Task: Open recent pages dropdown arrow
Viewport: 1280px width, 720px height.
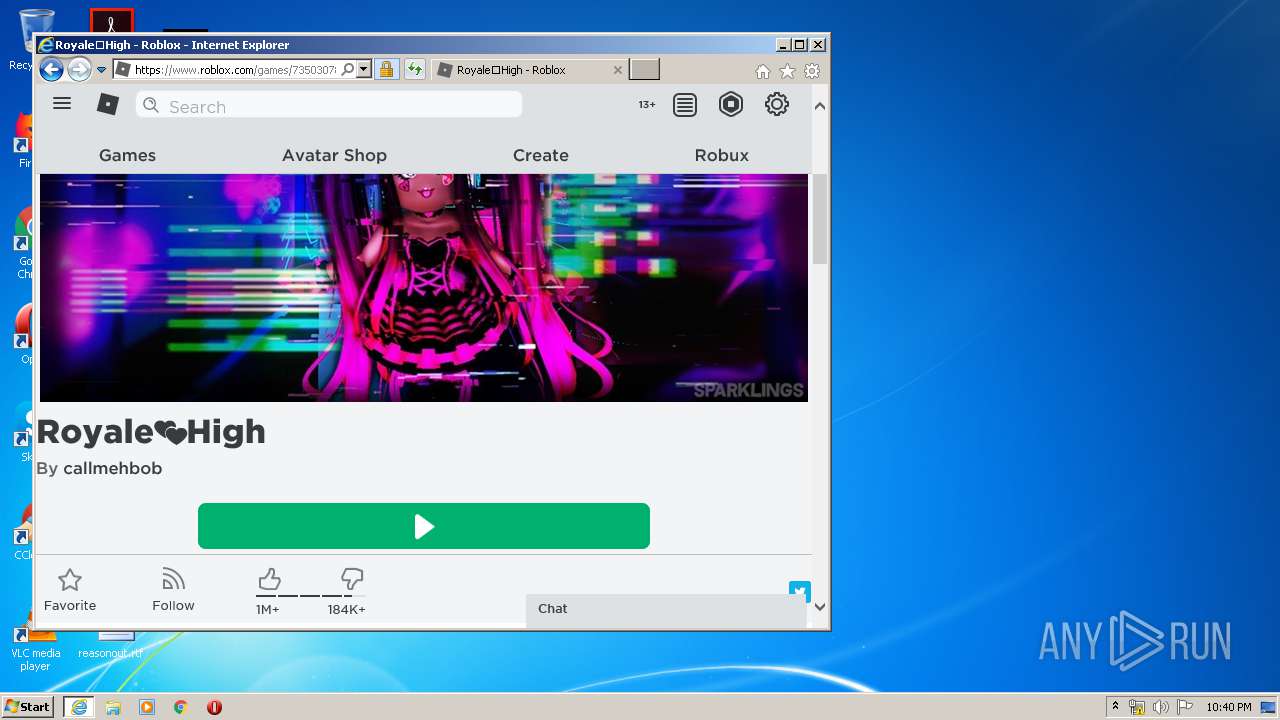Action: click(x=101, y=70)
